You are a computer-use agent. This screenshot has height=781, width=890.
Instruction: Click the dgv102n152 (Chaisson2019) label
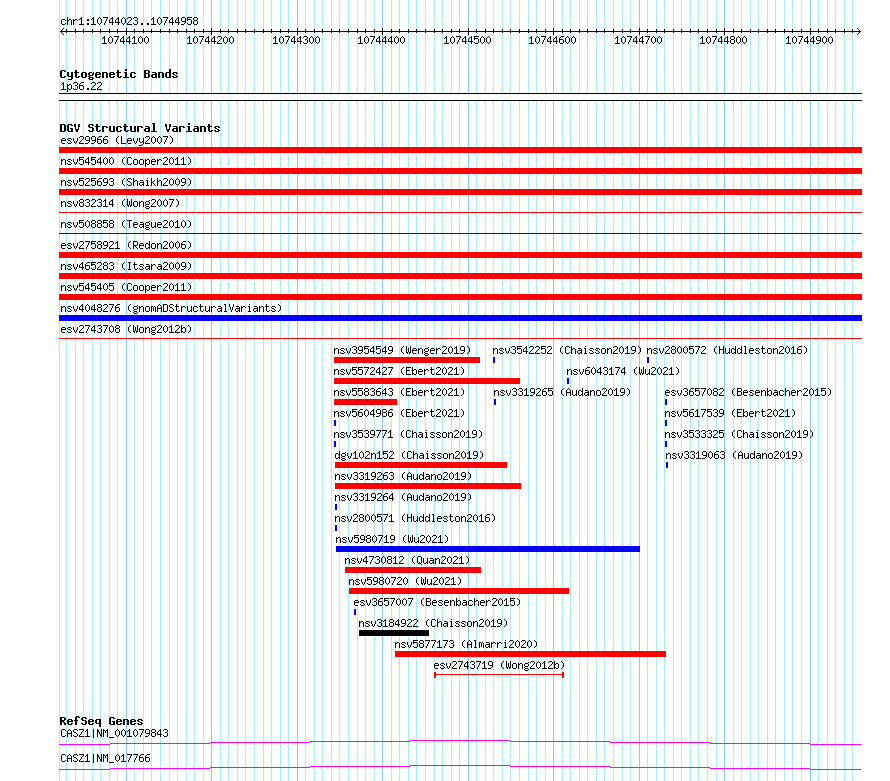click(409, 455)
